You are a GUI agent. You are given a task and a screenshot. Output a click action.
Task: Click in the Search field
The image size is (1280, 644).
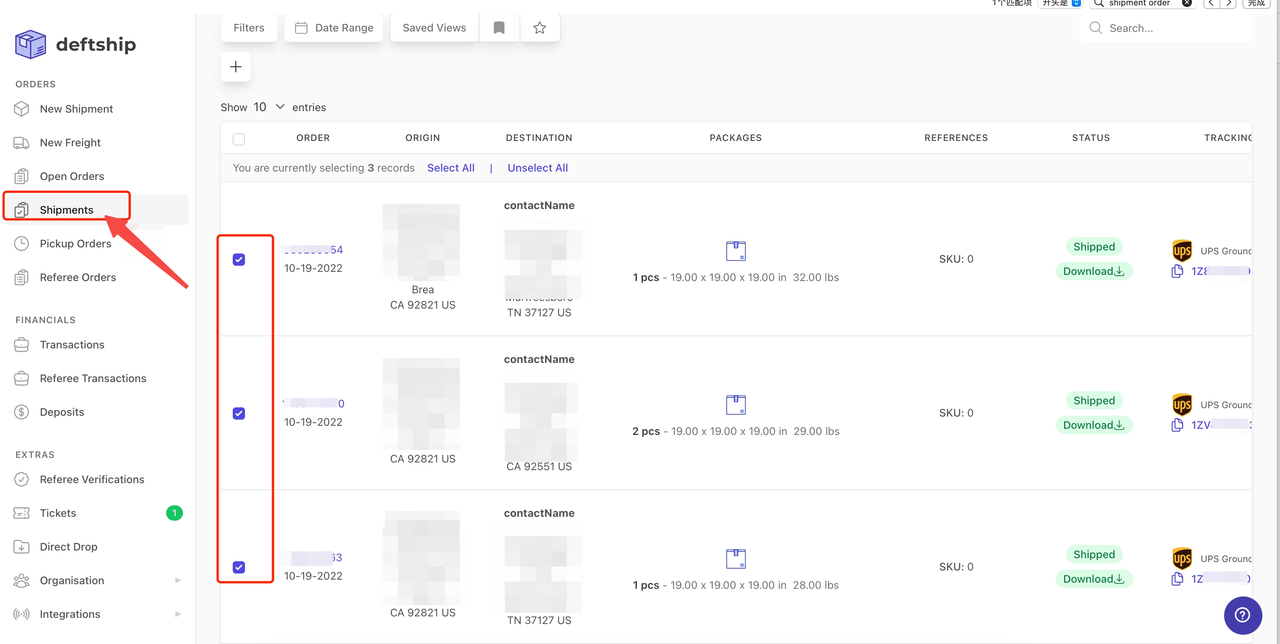(1166, 28)
